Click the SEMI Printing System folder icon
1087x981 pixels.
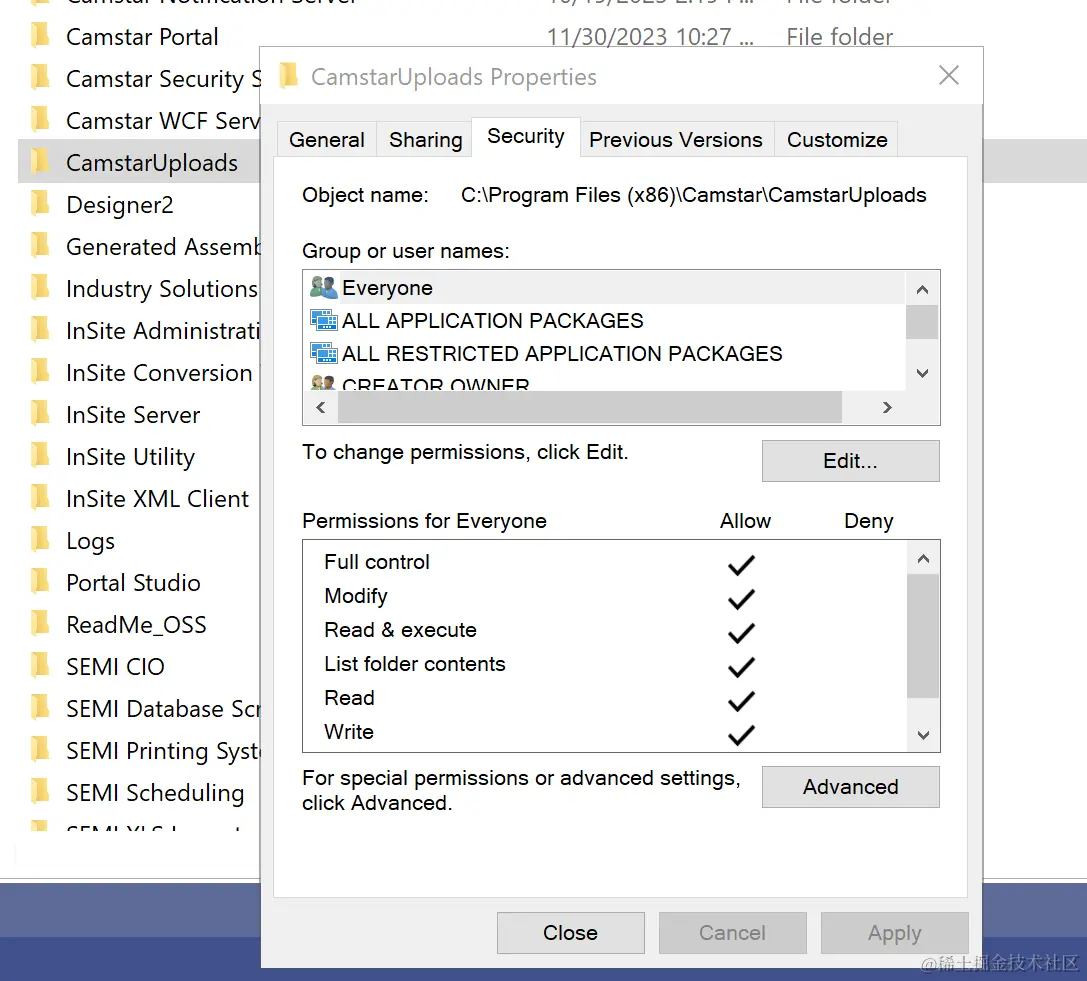click(41, 749)
